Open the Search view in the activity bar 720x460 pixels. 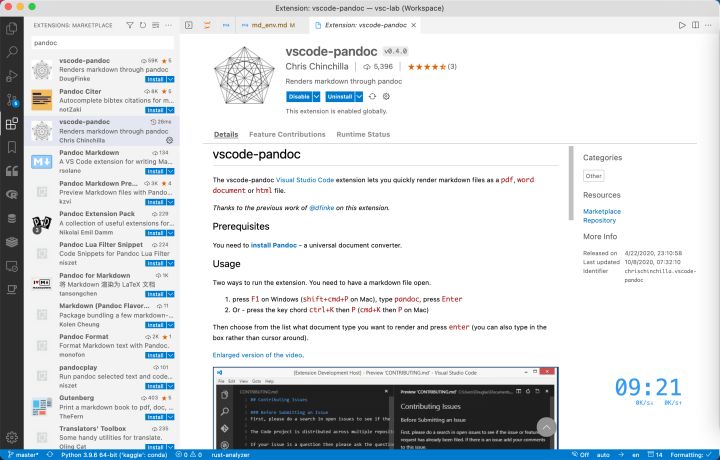(x=11, y=51)
